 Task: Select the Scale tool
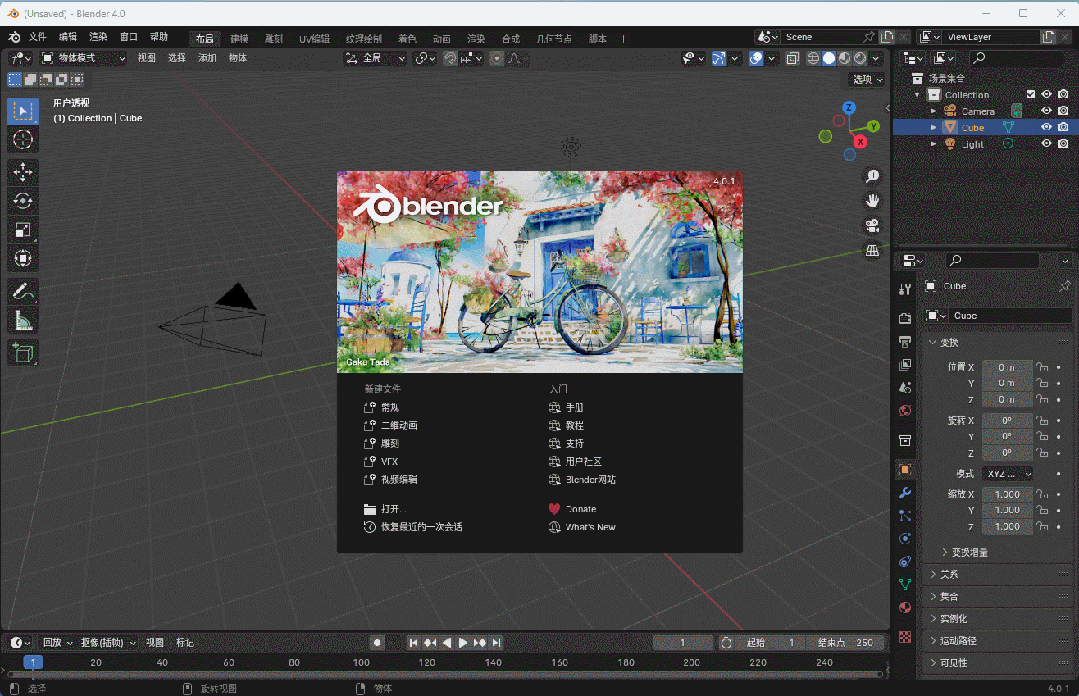[x=23, y=230]
